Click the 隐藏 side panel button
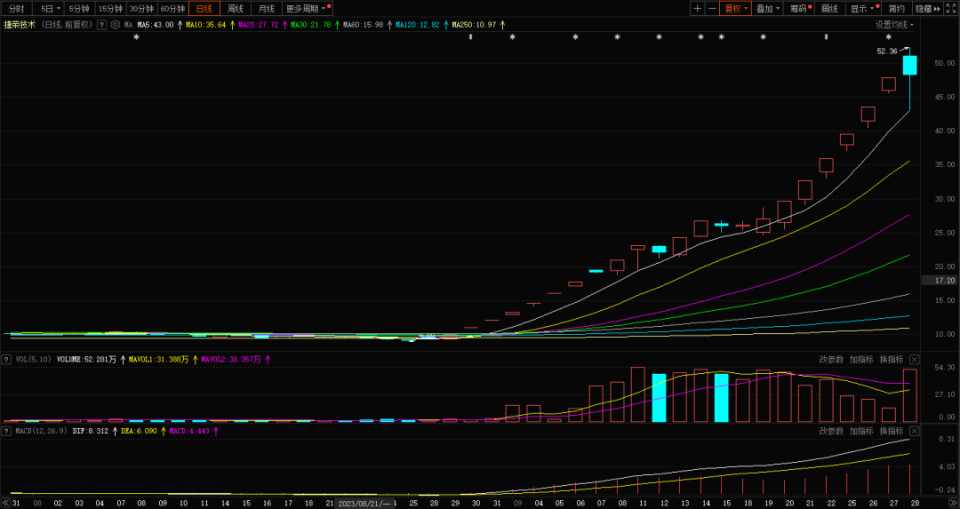The image size is (960, 509). pyautogui.click(x=928, y=9)
